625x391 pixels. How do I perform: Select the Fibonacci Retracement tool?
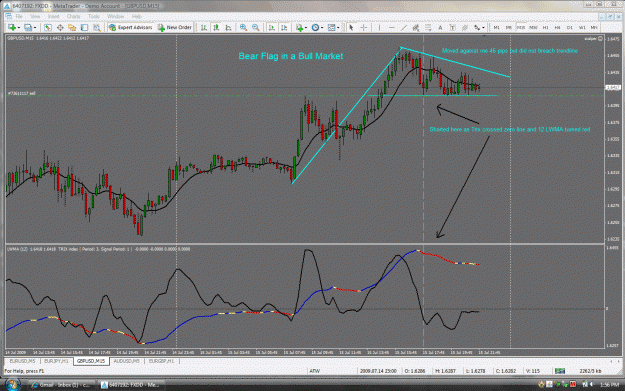[428, 28]
